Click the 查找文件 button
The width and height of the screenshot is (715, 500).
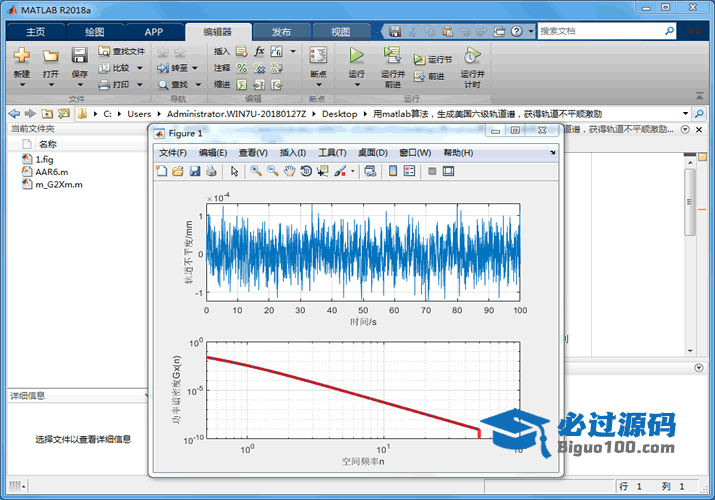tap(121, 51)
